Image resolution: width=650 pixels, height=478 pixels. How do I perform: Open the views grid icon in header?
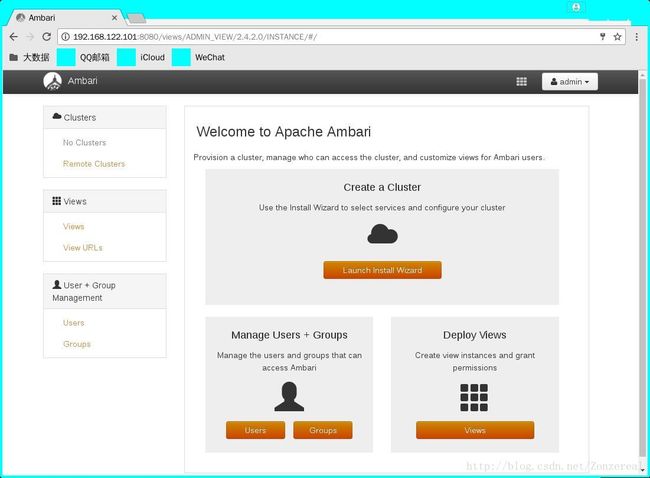point(521,82)
